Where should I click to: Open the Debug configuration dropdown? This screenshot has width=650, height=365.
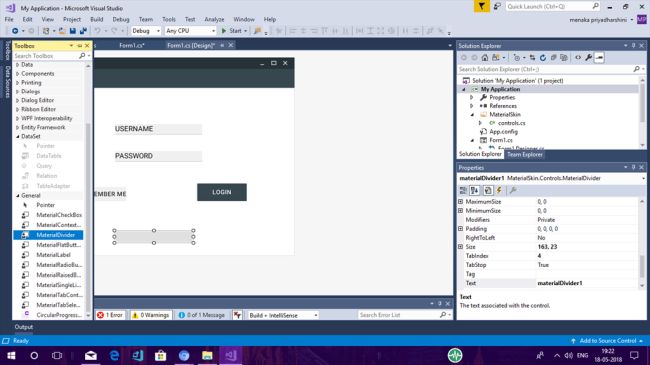[x=146, y=31]
